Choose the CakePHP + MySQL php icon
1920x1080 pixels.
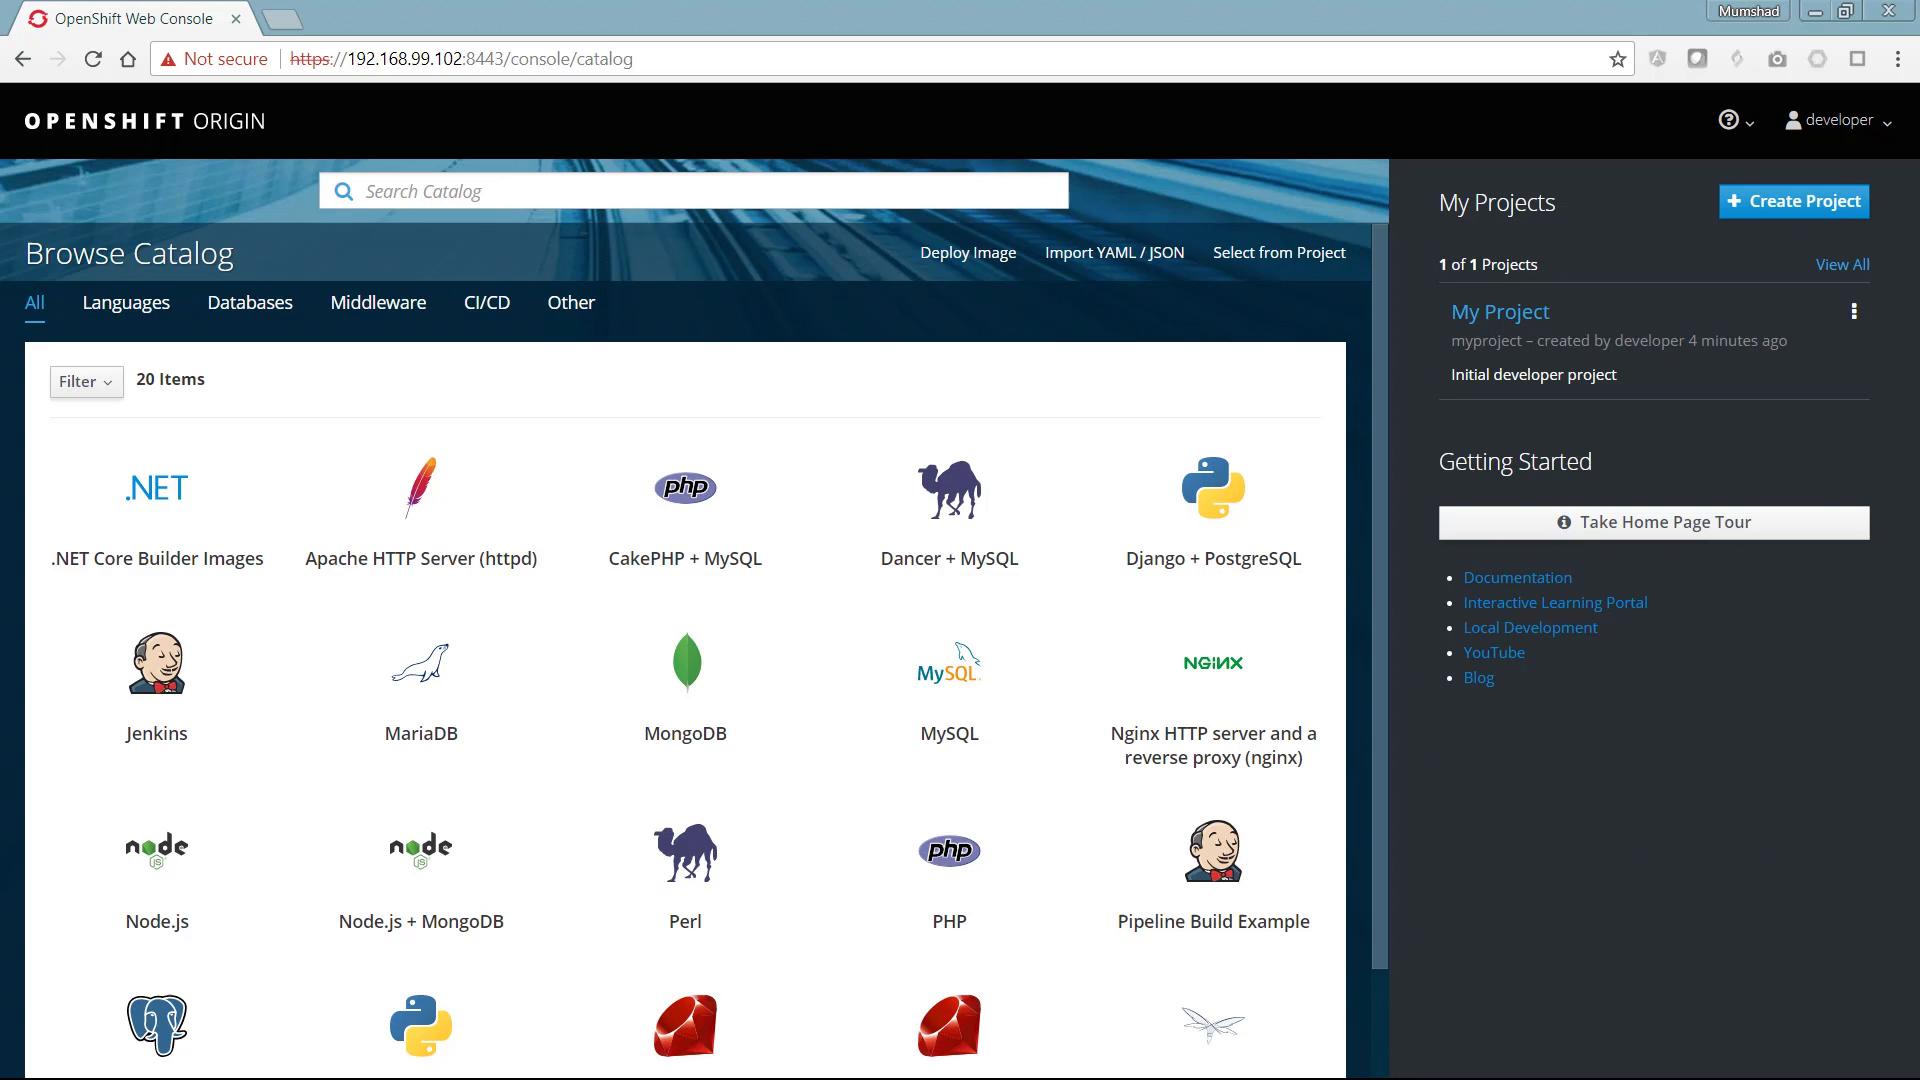click(x=685, y=487)
